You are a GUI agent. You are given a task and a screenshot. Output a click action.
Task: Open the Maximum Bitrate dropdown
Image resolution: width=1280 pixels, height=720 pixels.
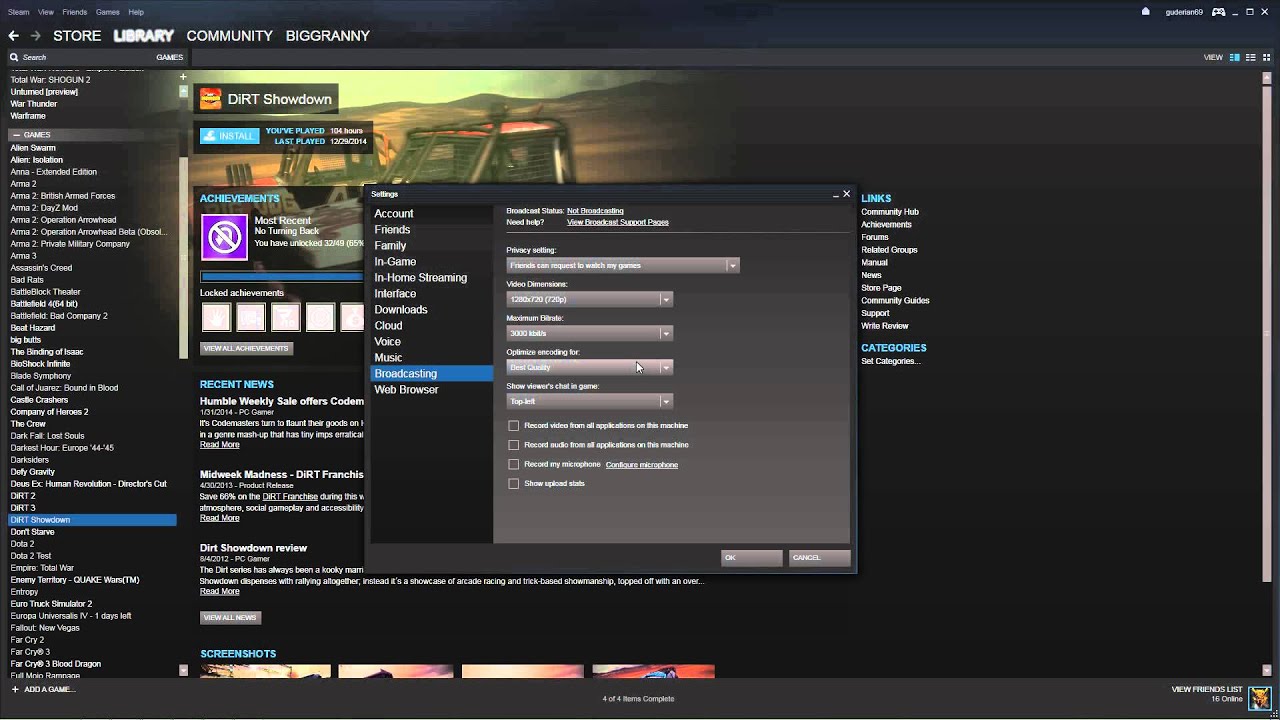(590, 333)
